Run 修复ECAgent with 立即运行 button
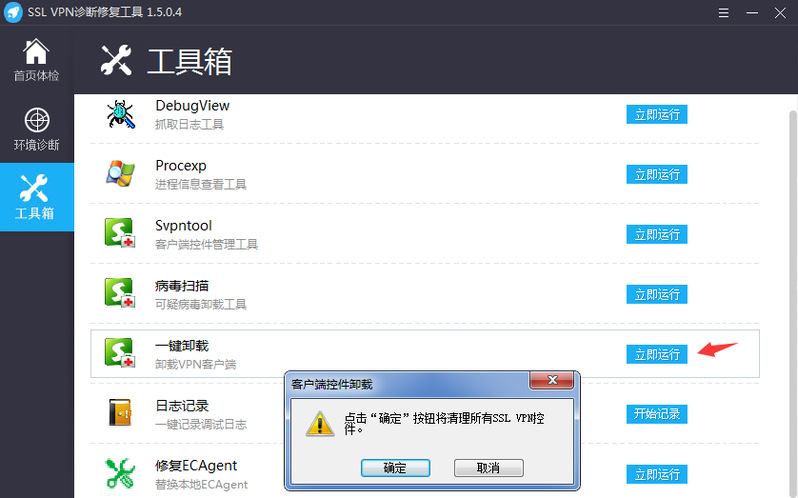 tap(657, 474)
